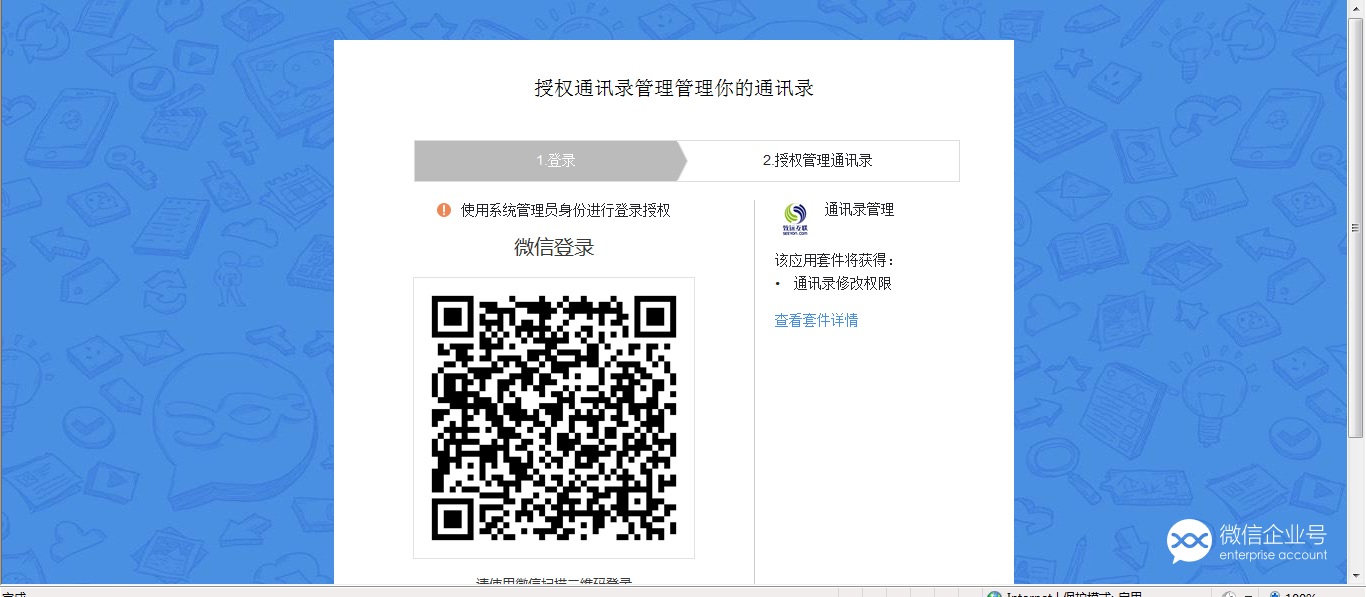
Task: Click the scrollbar up arrow
Action: (1356, 9)
